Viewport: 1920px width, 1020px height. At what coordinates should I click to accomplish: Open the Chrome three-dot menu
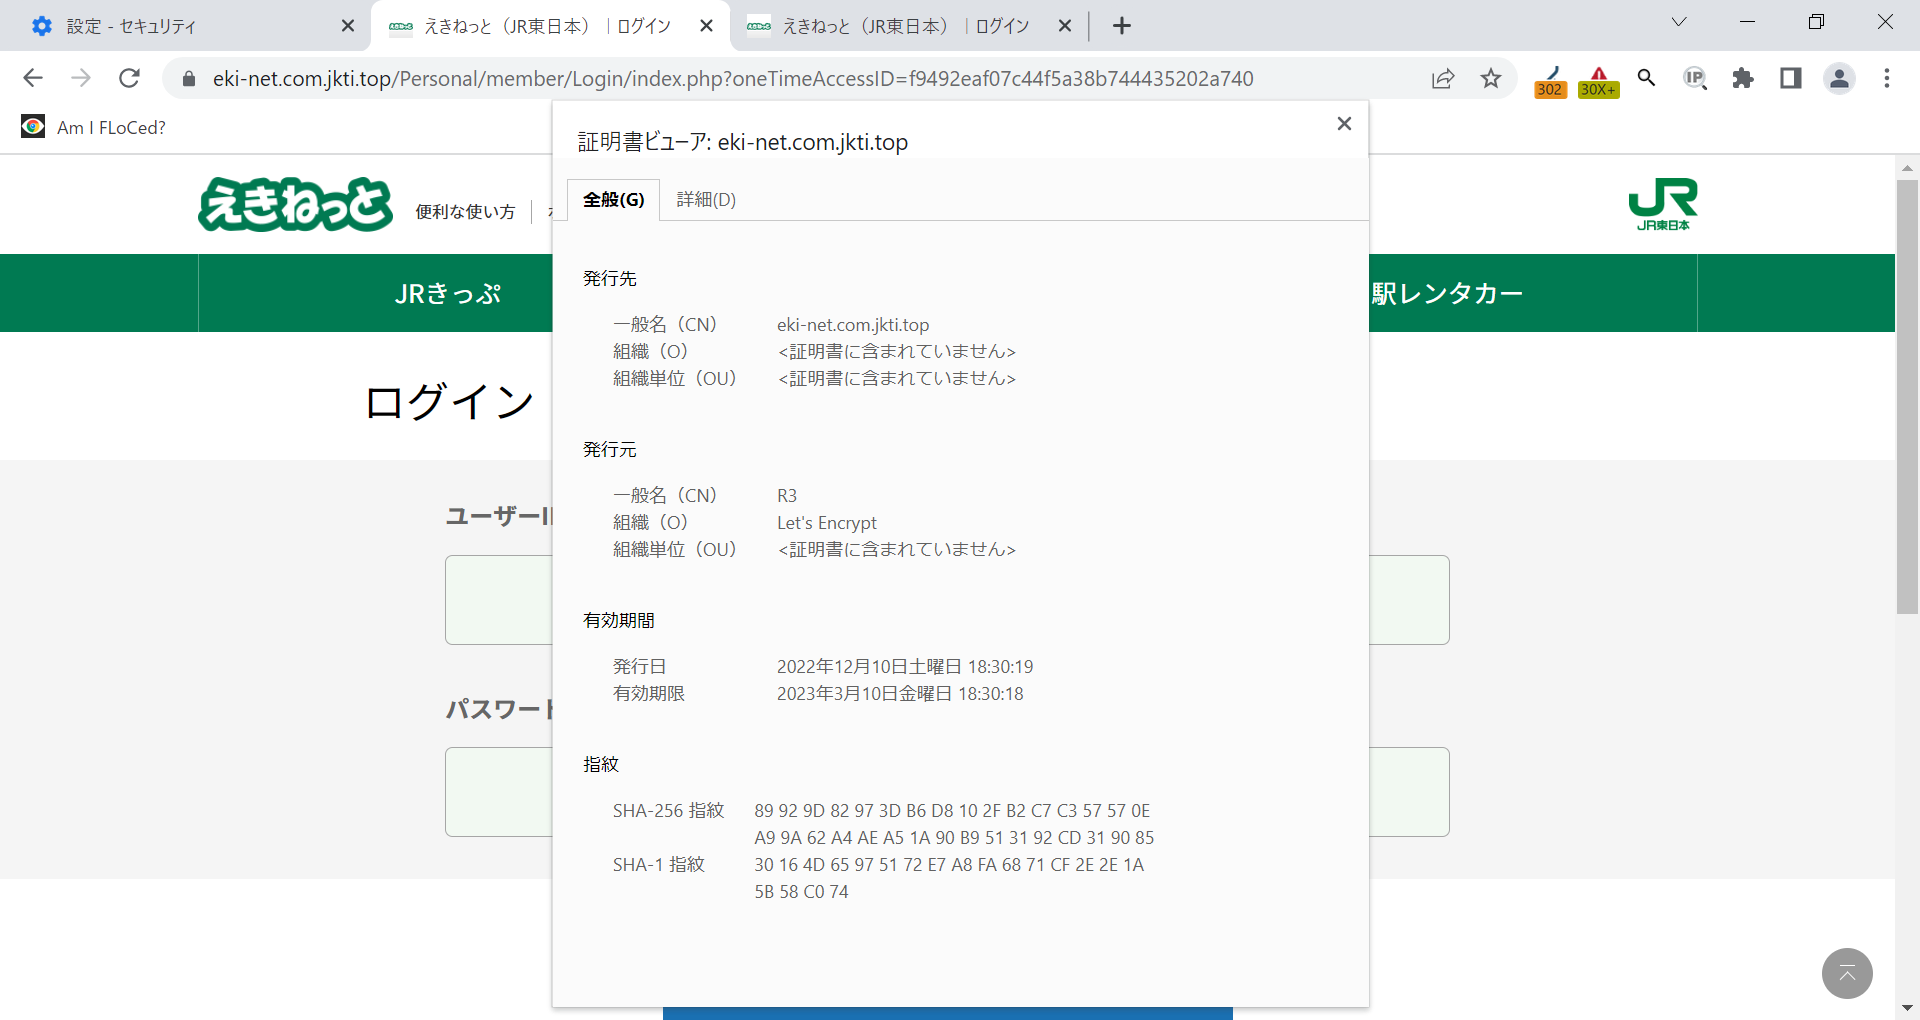tap(1887, 78)
